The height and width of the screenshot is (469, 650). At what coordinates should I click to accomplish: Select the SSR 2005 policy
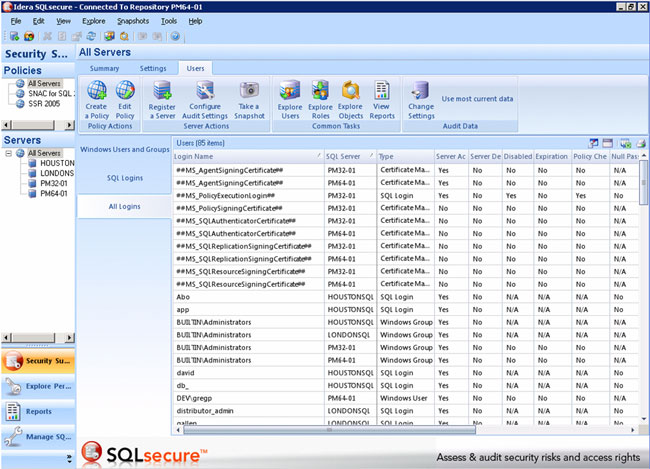click(x=44, y=104)
